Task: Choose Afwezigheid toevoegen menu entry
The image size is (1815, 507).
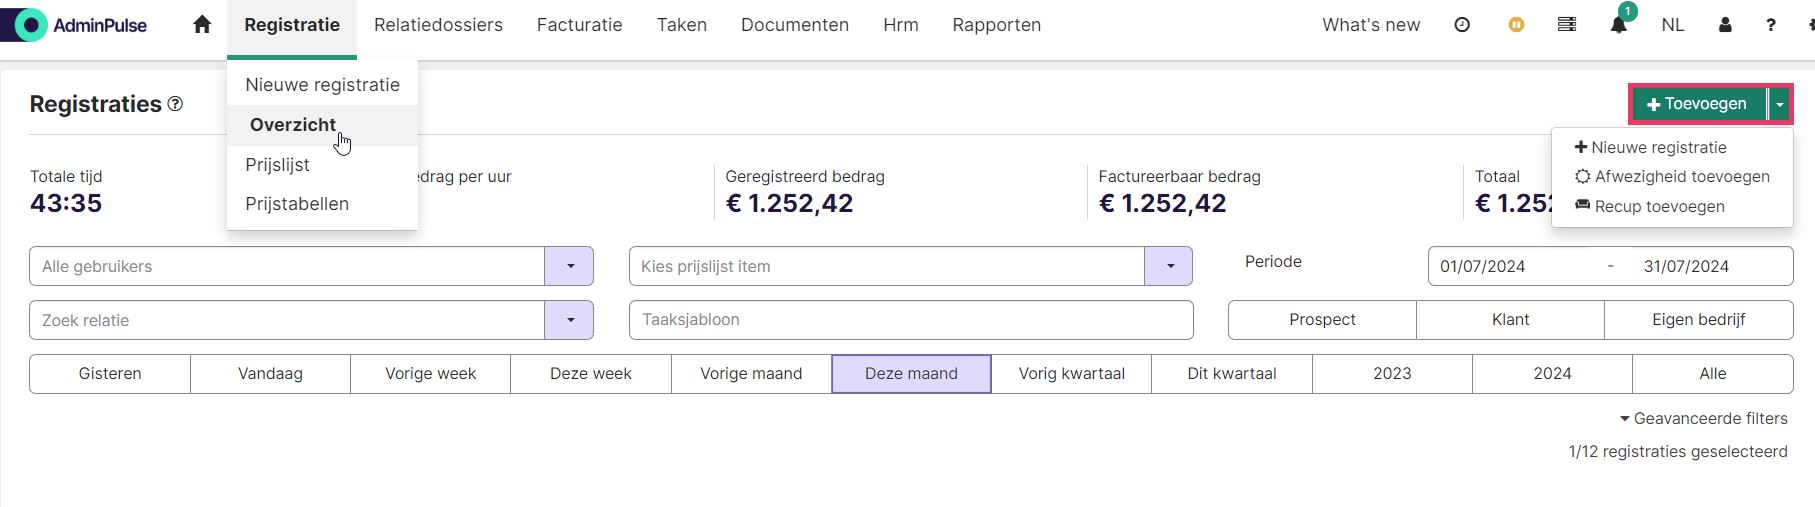Action: (x=1672, y=177)
